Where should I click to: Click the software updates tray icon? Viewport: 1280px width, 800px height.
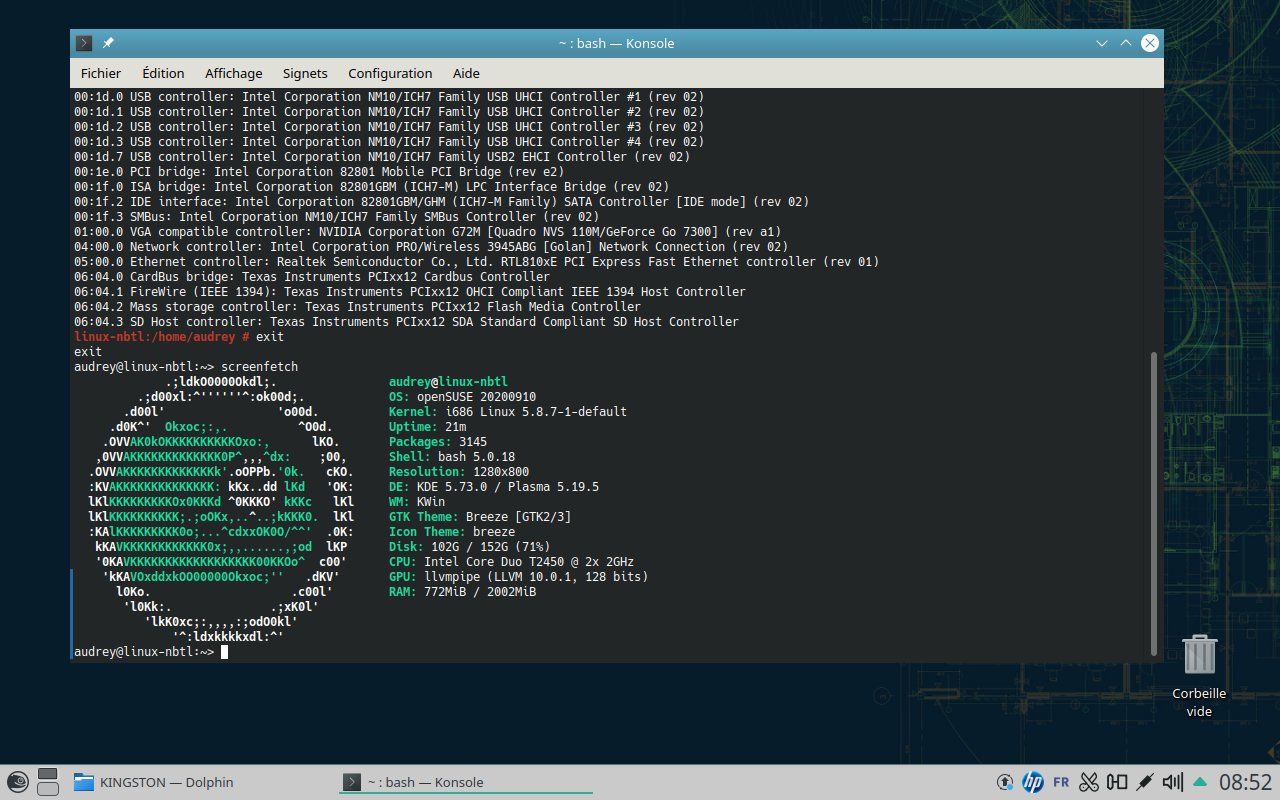[x=1004, y=782]
